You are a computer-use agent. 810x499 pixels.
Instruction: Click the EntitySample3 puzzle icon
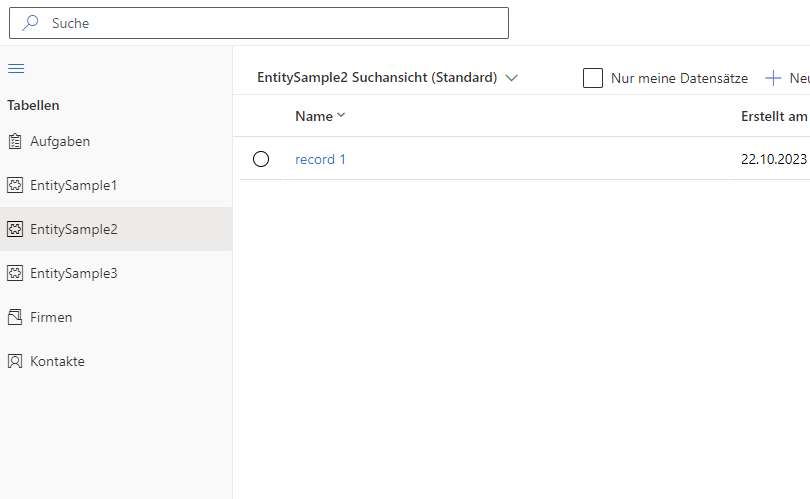tap(15, 273)
